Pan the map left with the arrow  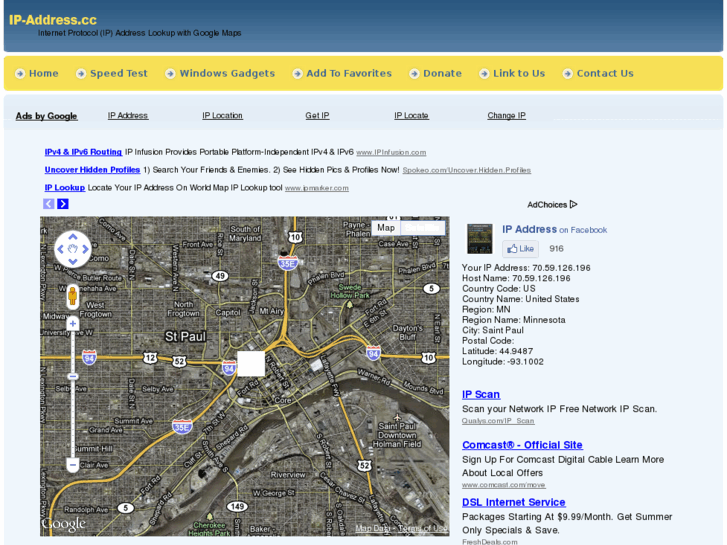click(60, 249)
